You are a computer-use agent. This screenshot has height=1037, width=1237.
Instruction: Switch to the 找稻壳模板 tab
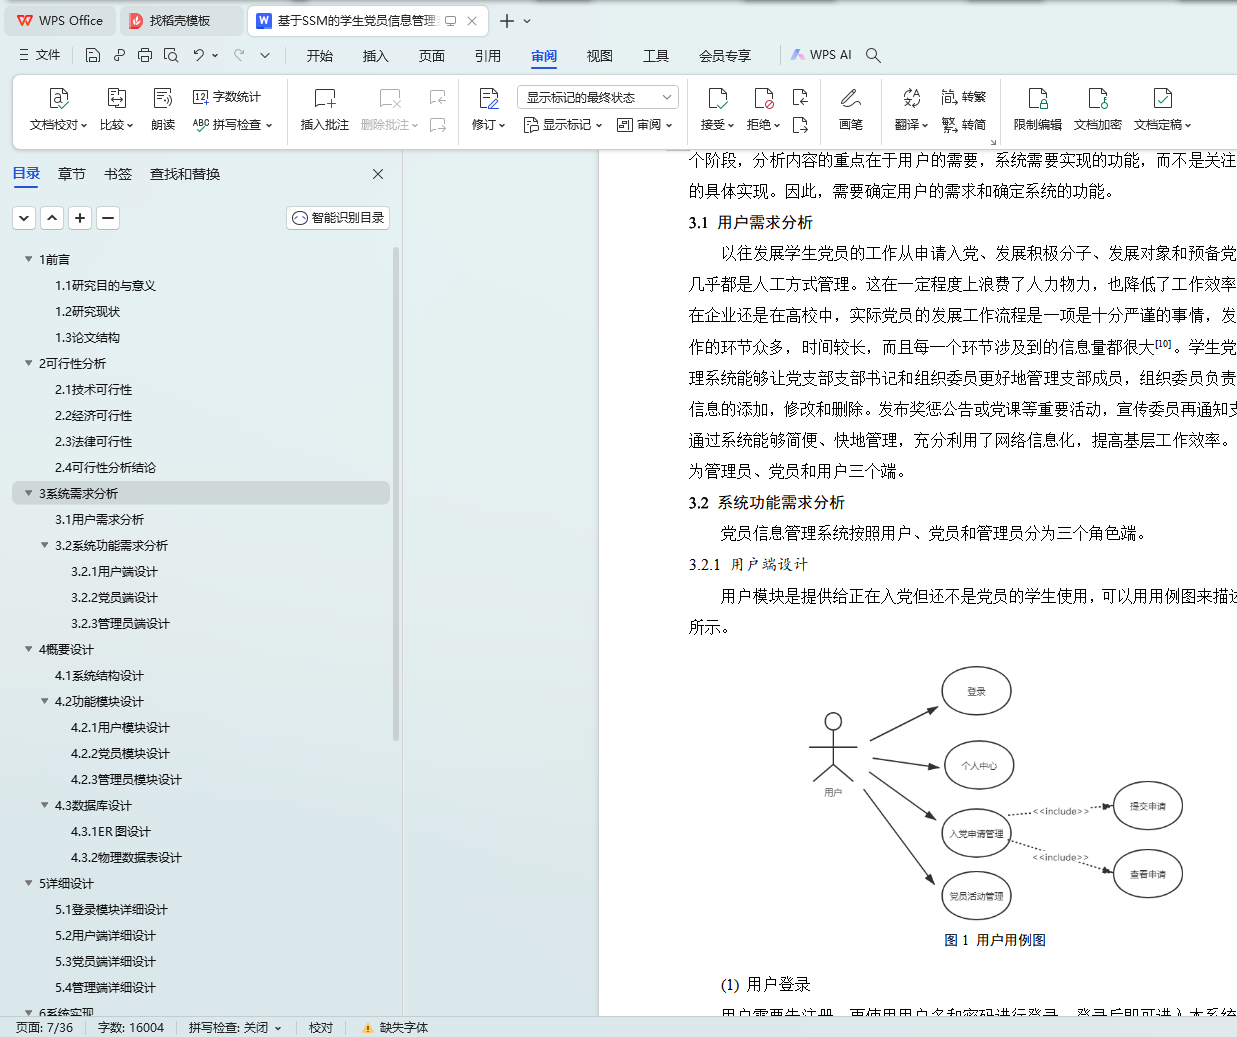tap(180, 20)
